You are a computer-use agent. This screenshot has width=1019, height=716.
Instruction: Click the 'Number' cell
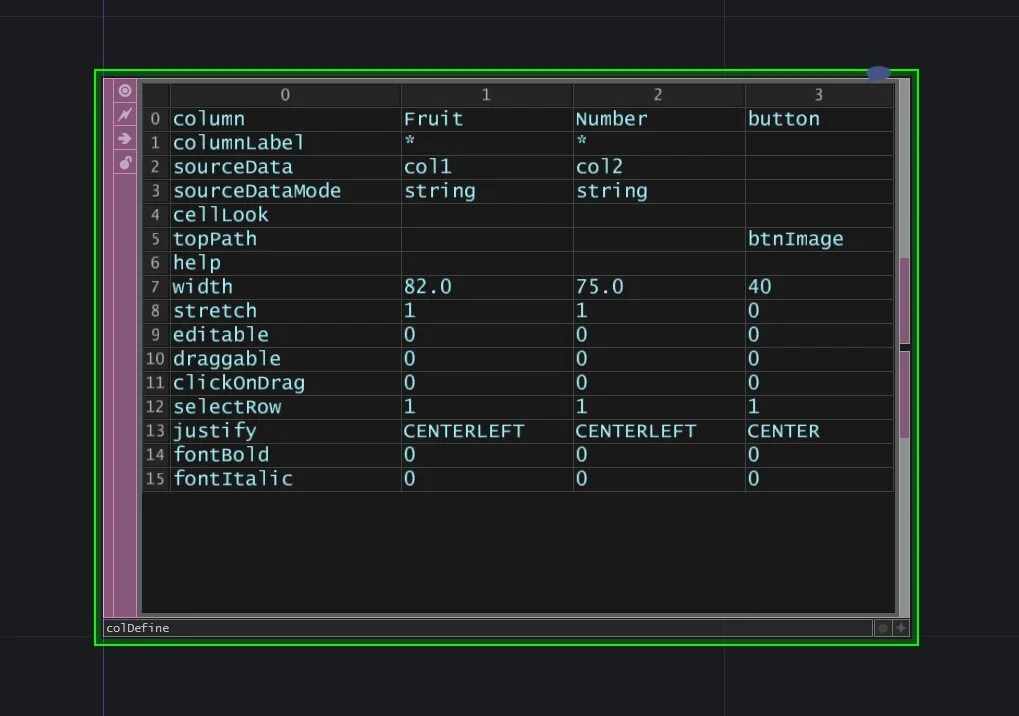tap(658, 119)
